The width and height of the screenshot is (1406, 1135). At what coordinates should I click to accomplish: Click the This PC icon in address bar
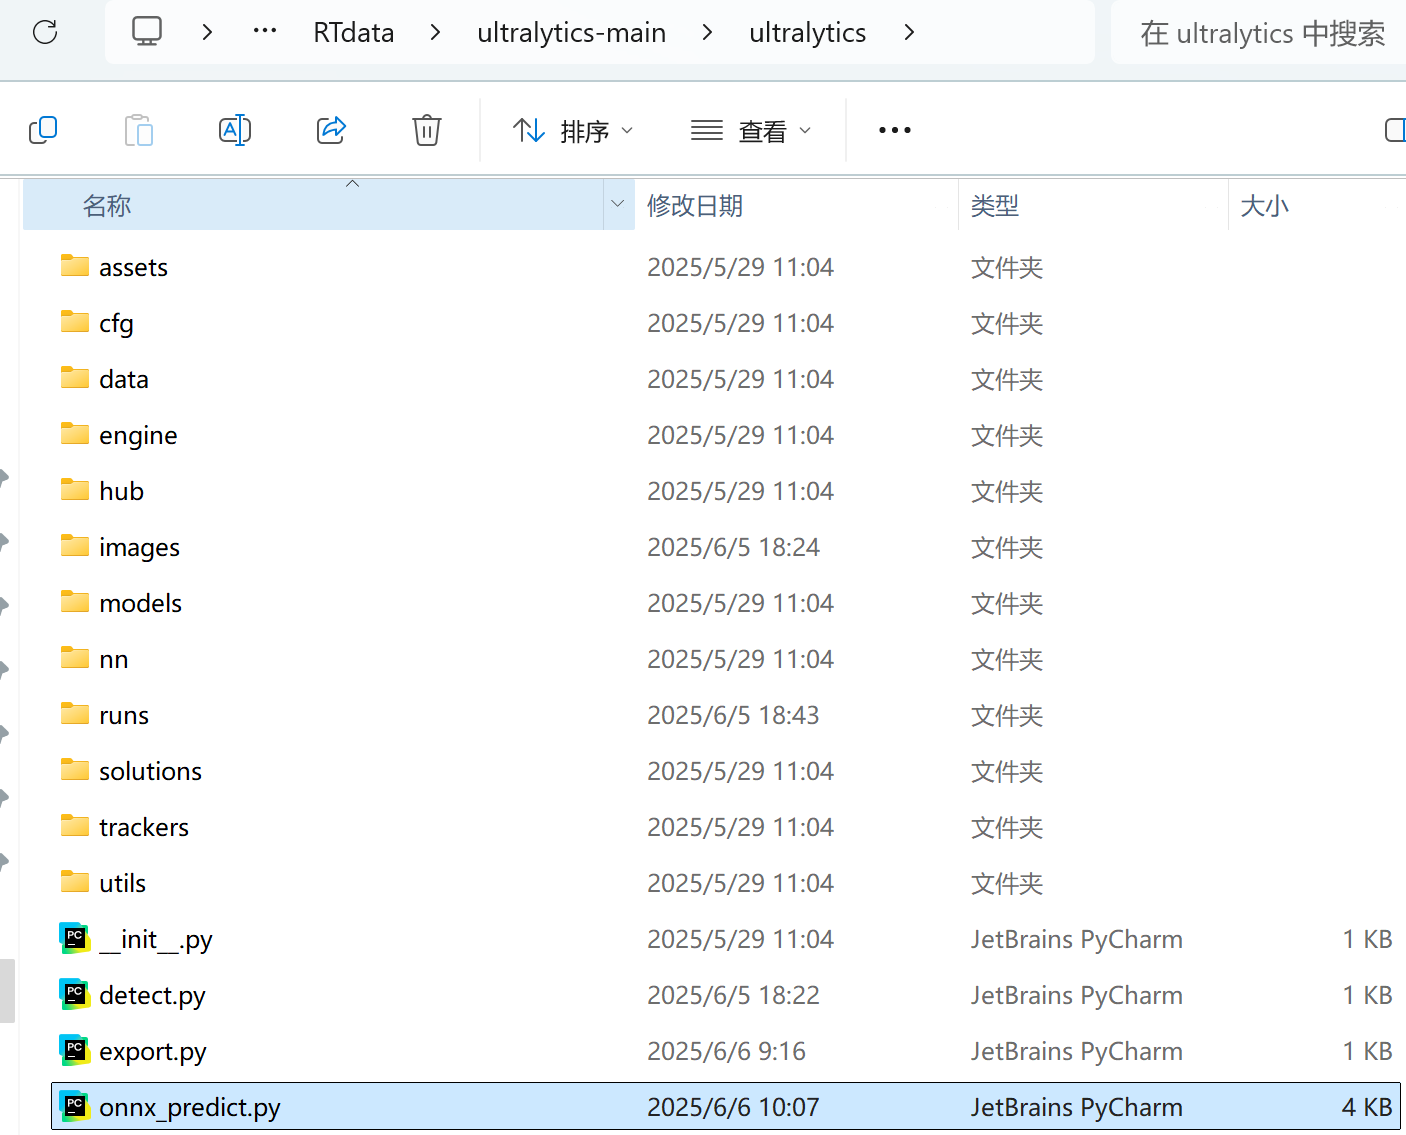point(147,31)
